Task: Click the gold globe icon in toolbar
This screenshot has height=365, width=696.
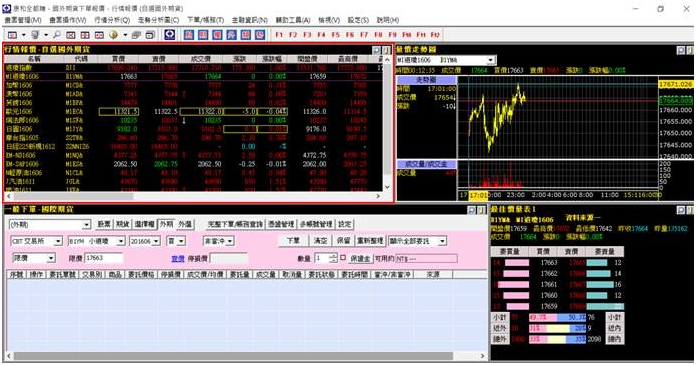Action: tap(114, 35)
